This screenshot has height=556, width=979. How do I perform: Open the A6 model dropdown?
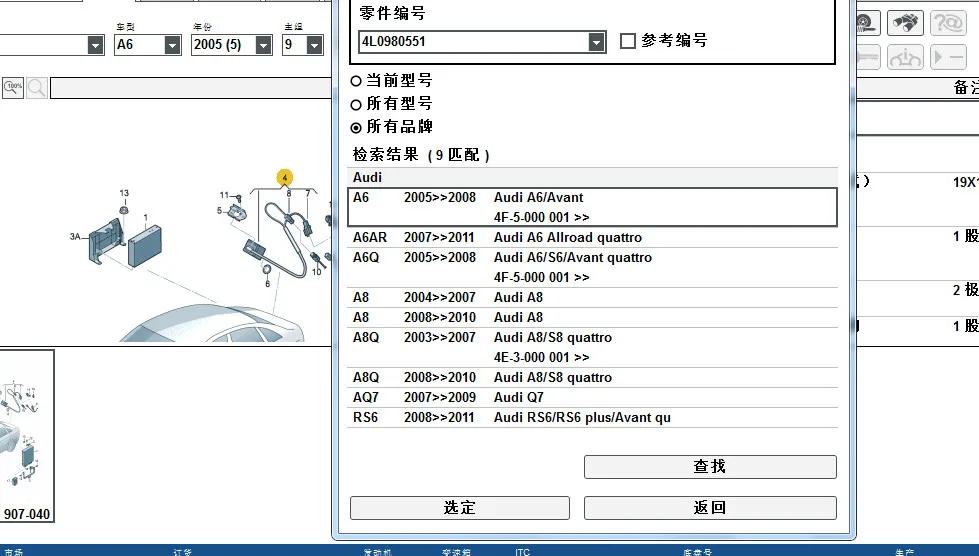click(x=172, y=45)
